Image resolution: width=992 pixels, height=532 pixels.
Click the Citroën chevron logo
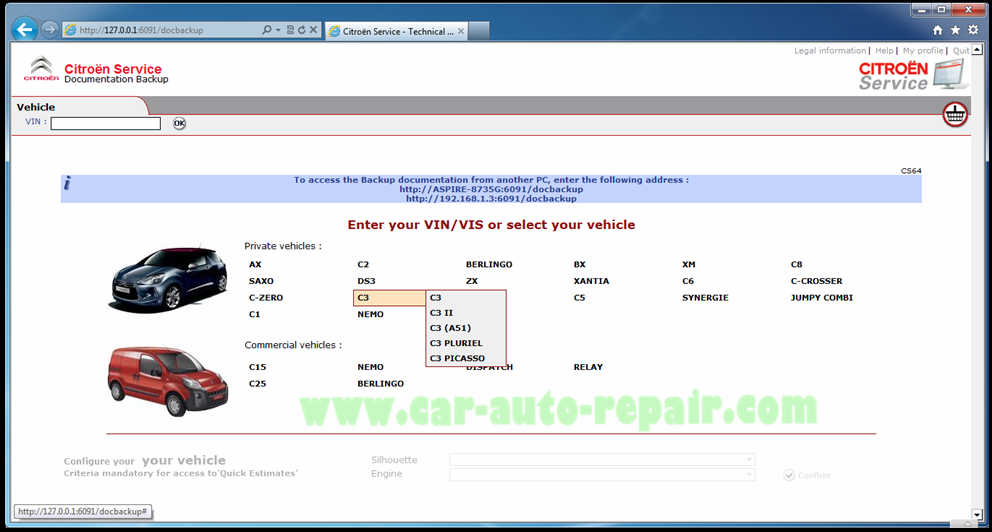(x=41, y=68)
